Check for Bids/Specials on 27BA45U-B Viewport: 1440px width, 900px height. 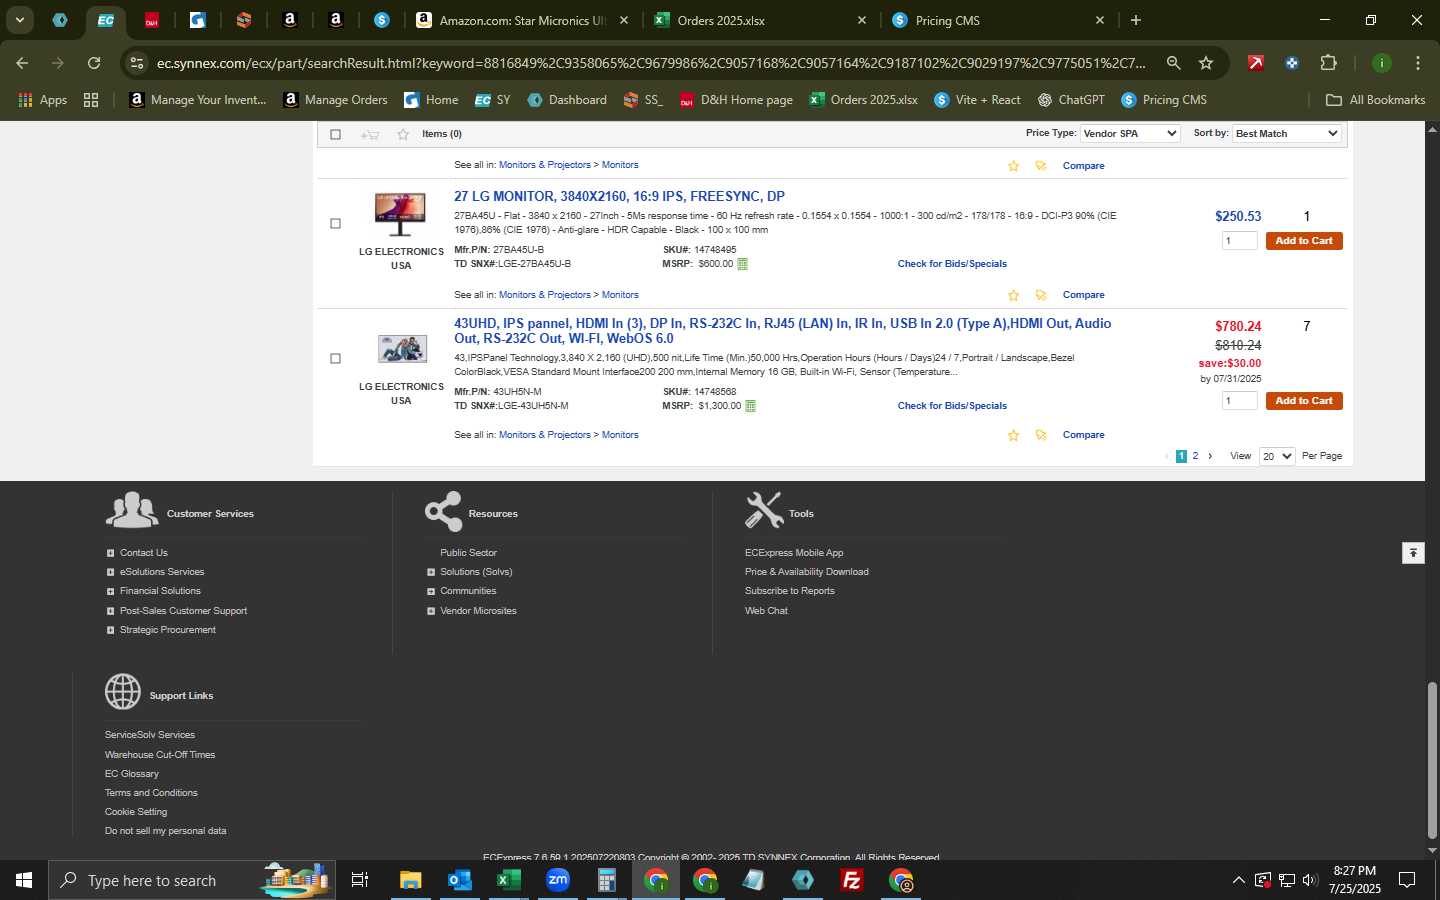[952, 264]
